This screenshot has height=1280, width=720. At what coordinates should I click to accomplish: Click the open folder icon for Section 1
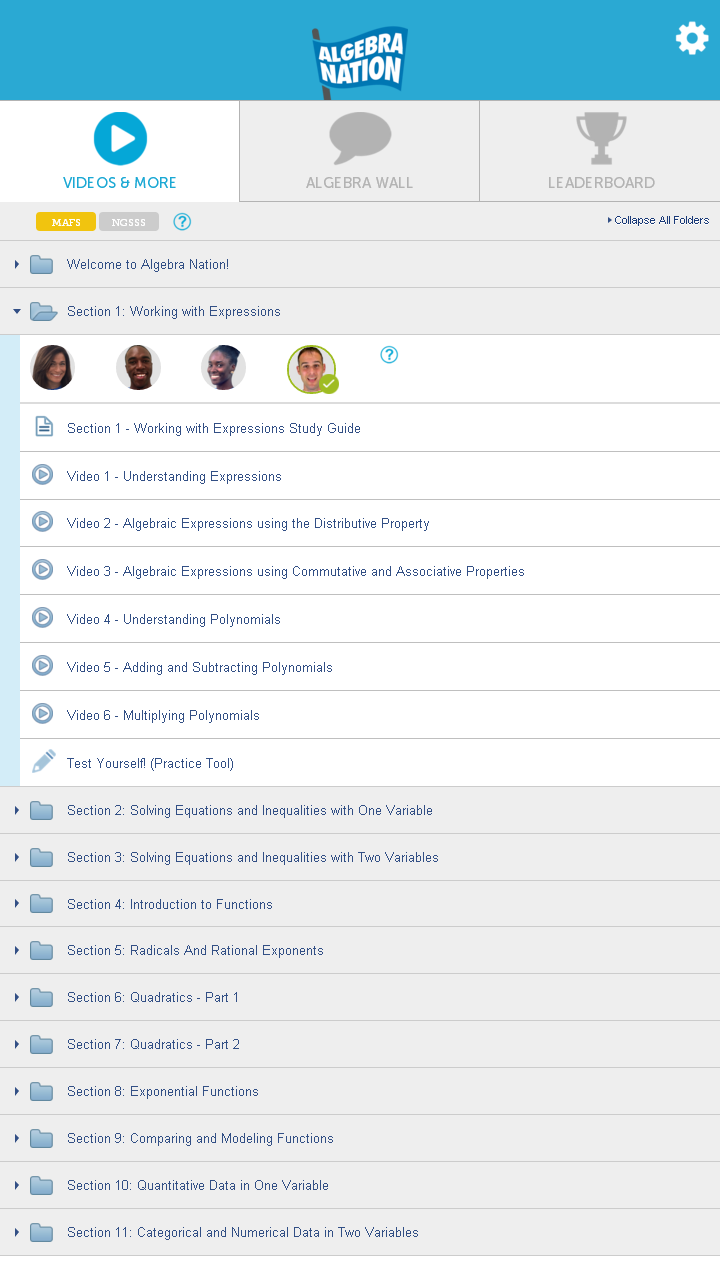coord(43,311)
